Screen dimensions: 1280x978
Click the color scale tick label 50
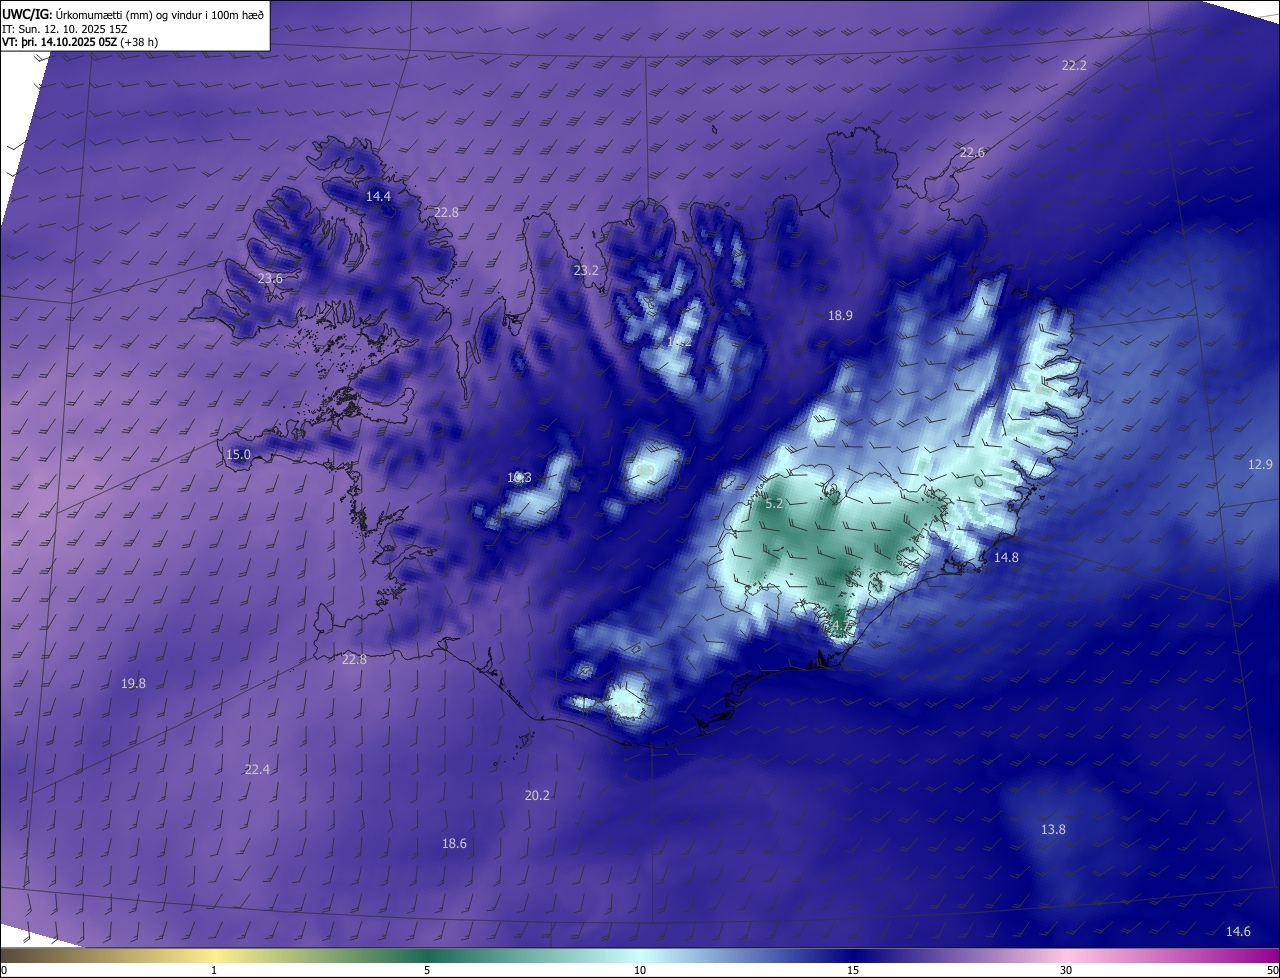coord(1272,970)
